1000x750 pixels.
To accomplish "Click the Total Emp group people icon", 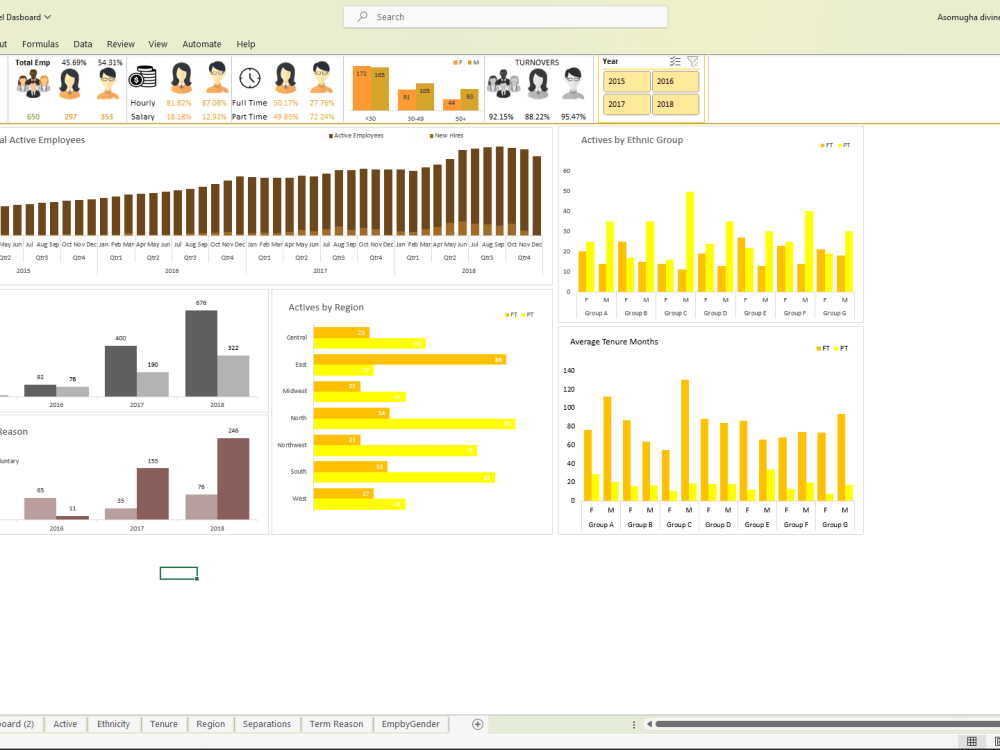I will click(33, 84).
